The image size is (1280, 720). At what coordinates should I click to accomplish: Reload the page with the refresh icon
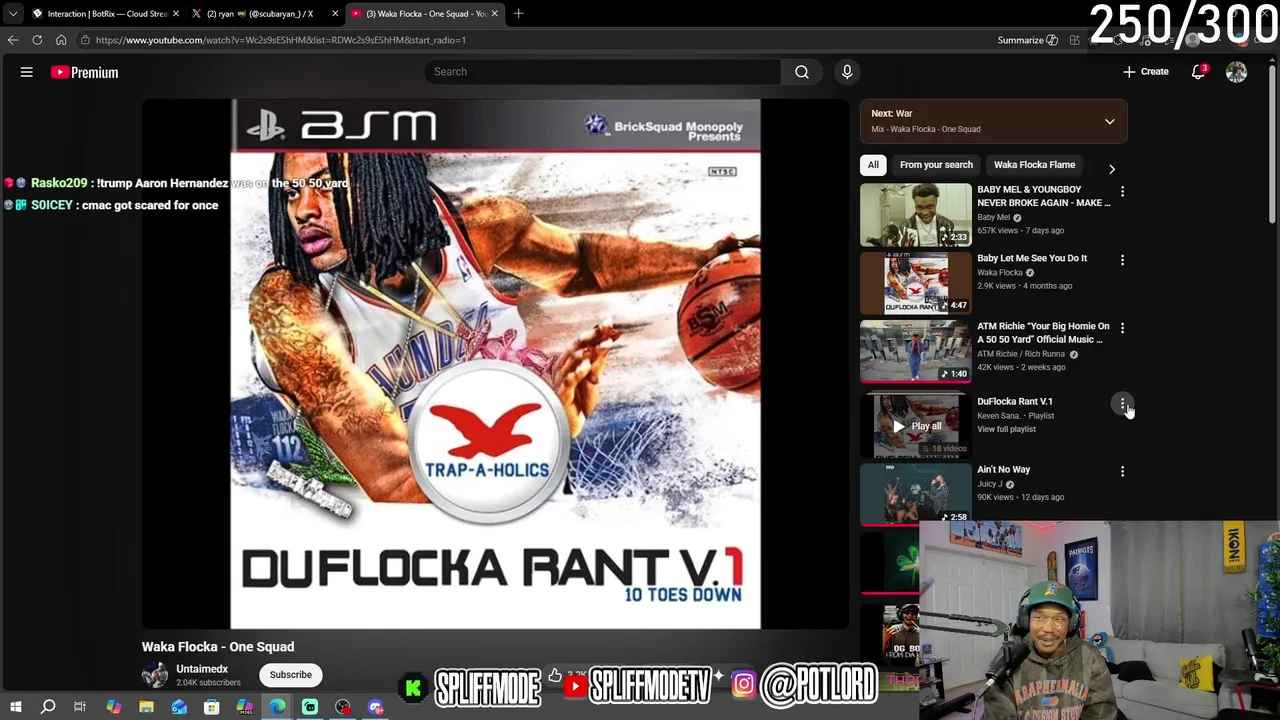(37, 40)
